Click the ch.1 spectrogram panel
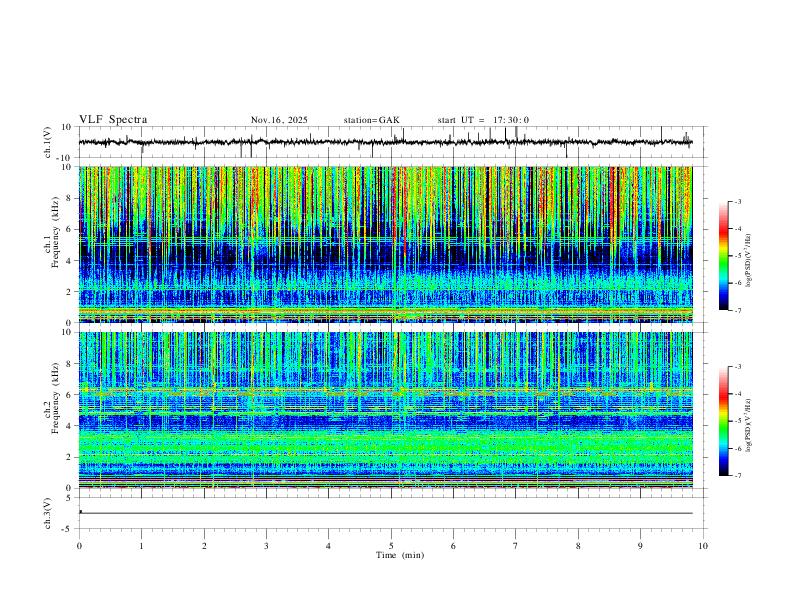 click(x=385, y=244)
